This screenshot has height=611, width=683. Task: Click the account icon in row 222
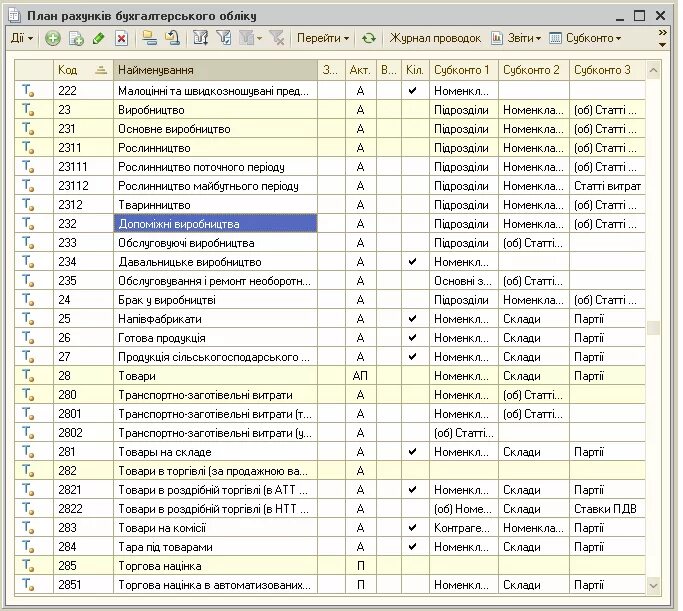[x=29, y=91]
